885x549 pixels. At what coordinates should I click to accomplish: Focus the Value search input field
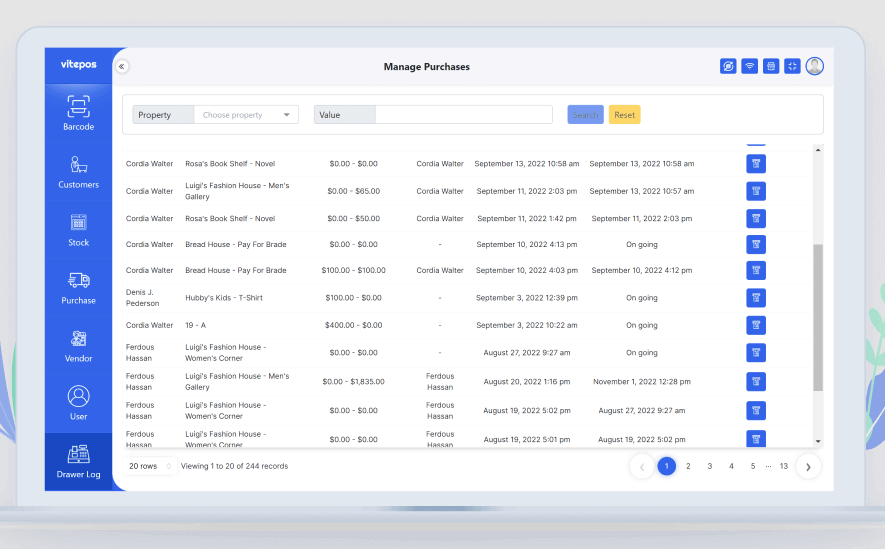[x=463, y=115]
